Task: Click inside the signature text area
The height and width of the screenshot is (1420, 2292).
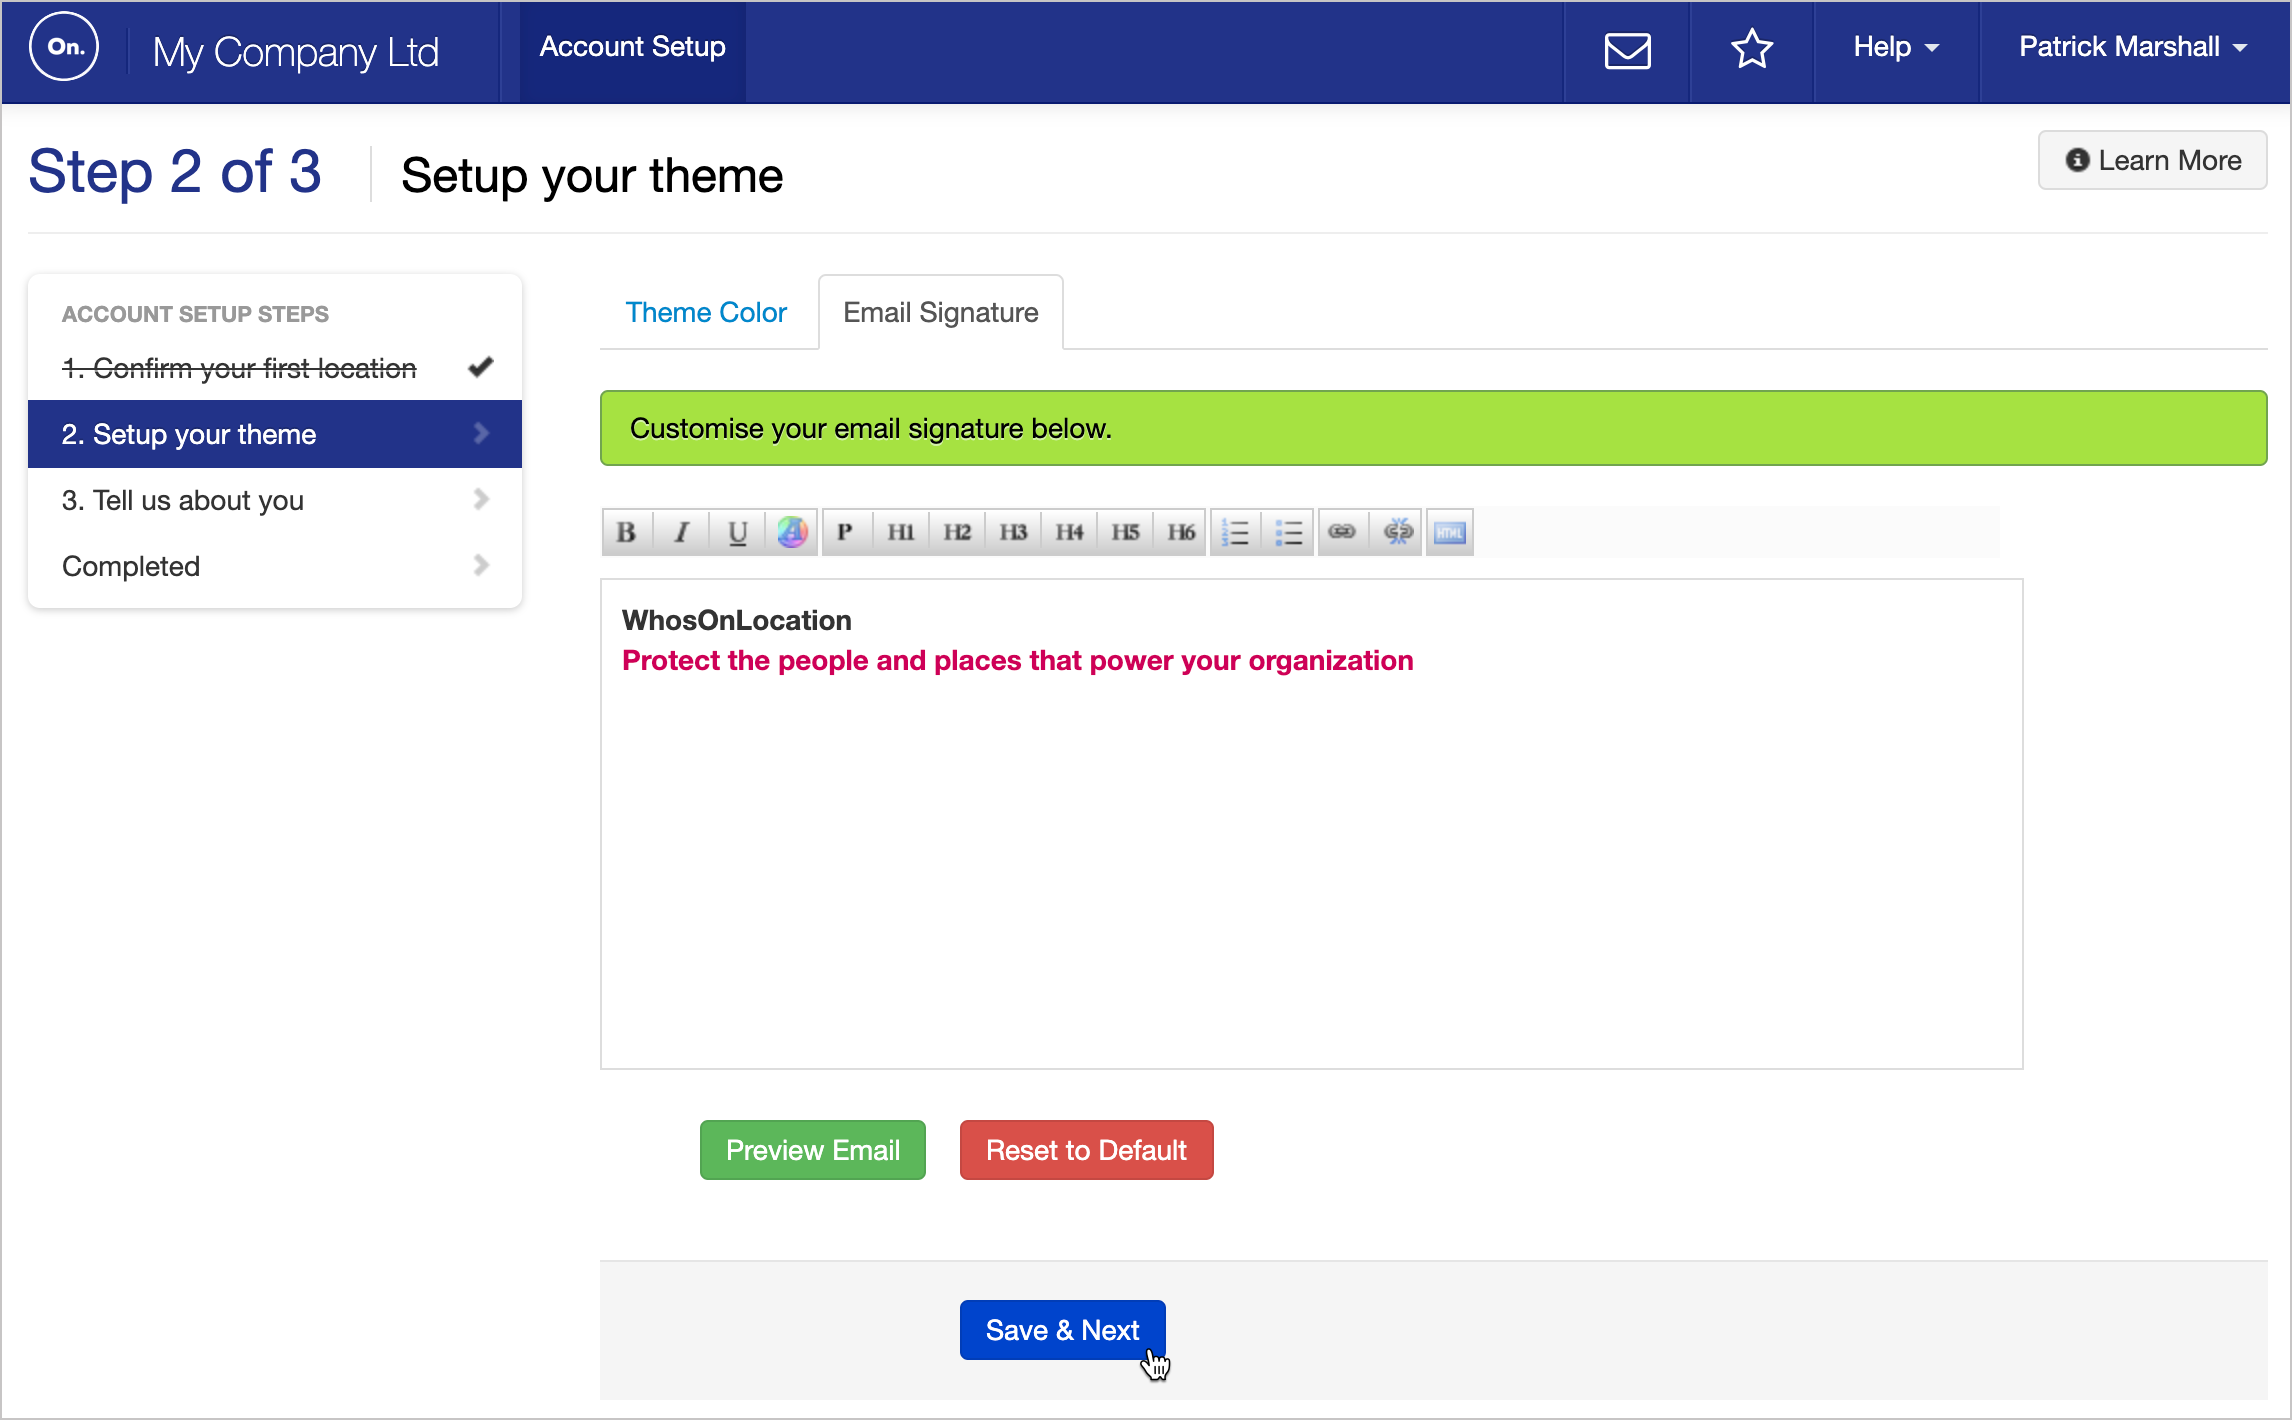Action: click(1310, 860)
